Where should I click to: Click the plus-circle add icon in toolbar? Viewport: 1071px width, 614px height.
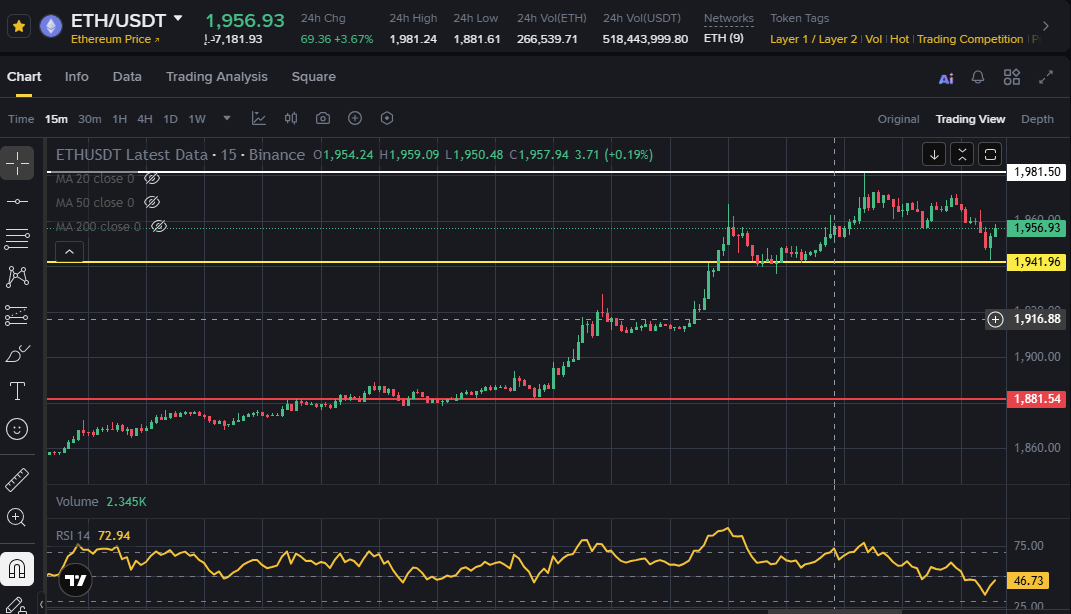355,118
